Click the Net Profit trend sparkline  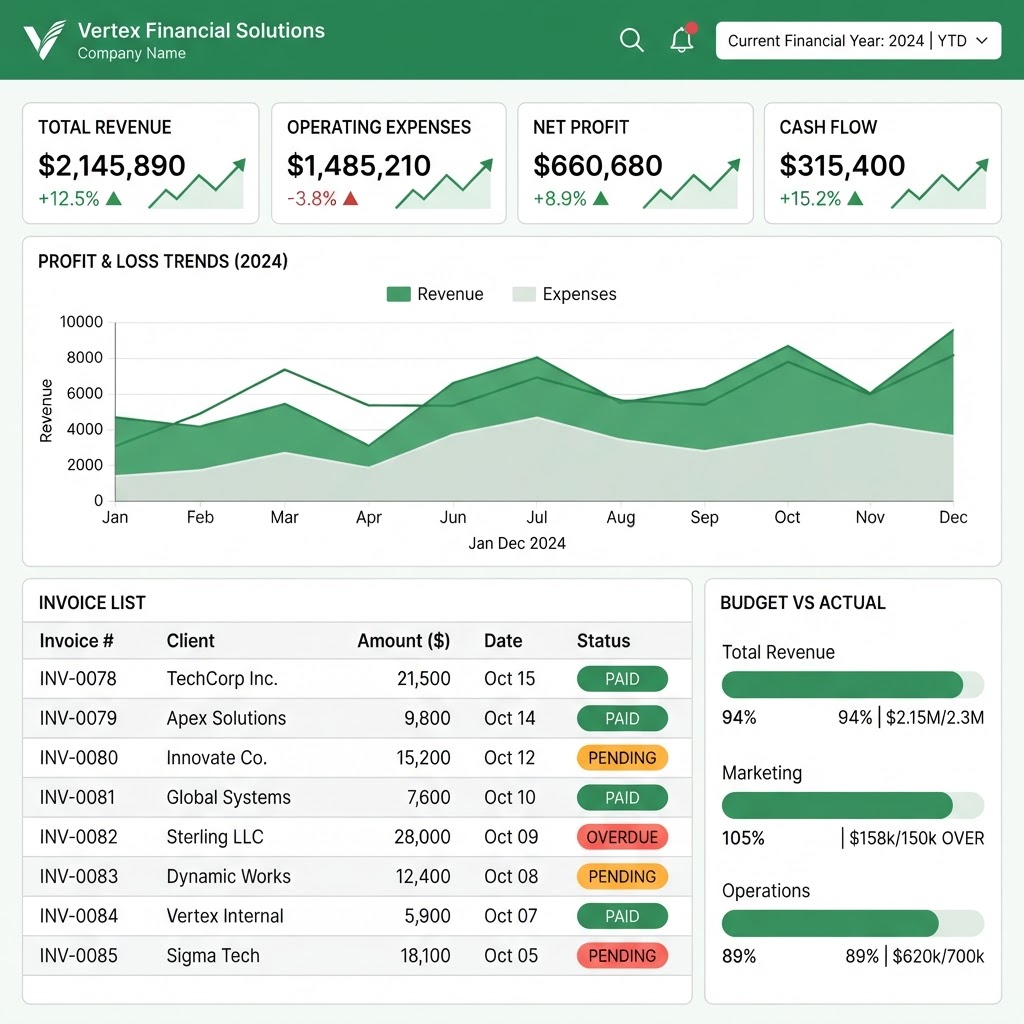[x=692, y=184]
